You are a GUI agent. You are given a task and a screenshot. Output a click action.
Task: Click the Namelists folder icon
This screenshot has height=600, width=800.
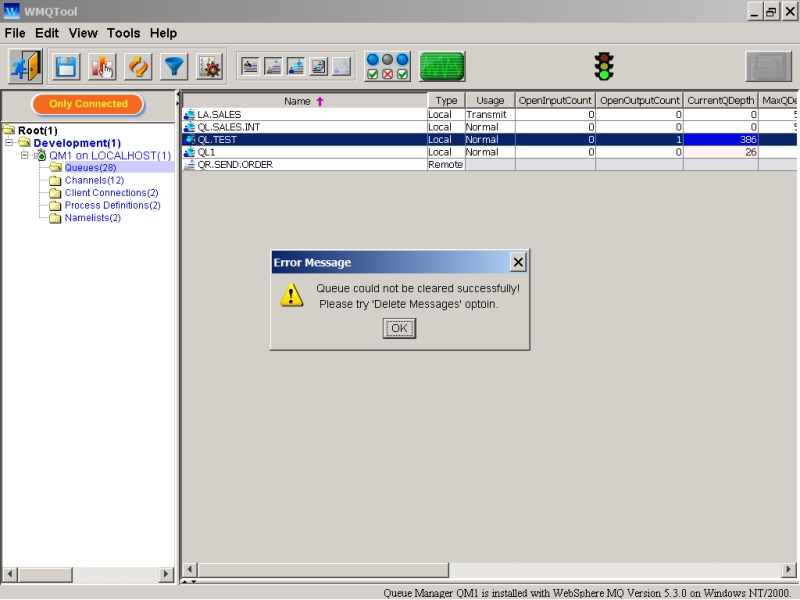[55, 218]
